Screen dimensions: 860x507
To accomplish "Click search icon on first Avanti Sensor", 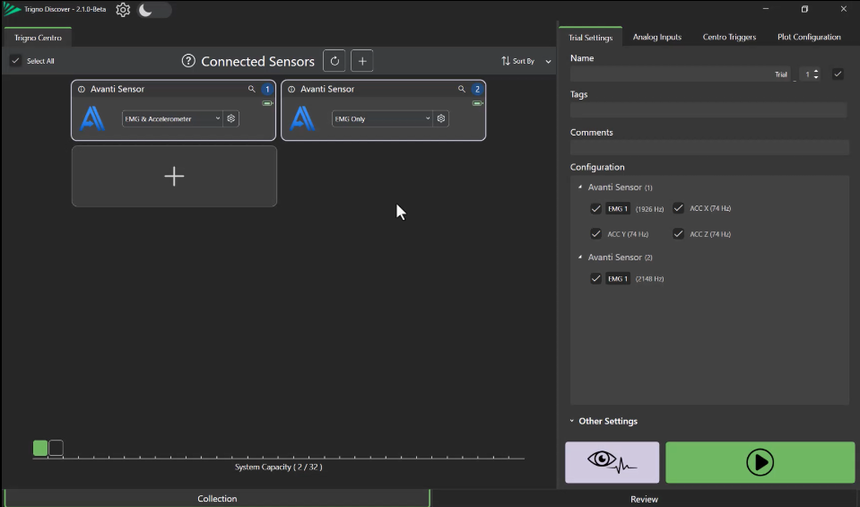I will click(252, 89).
